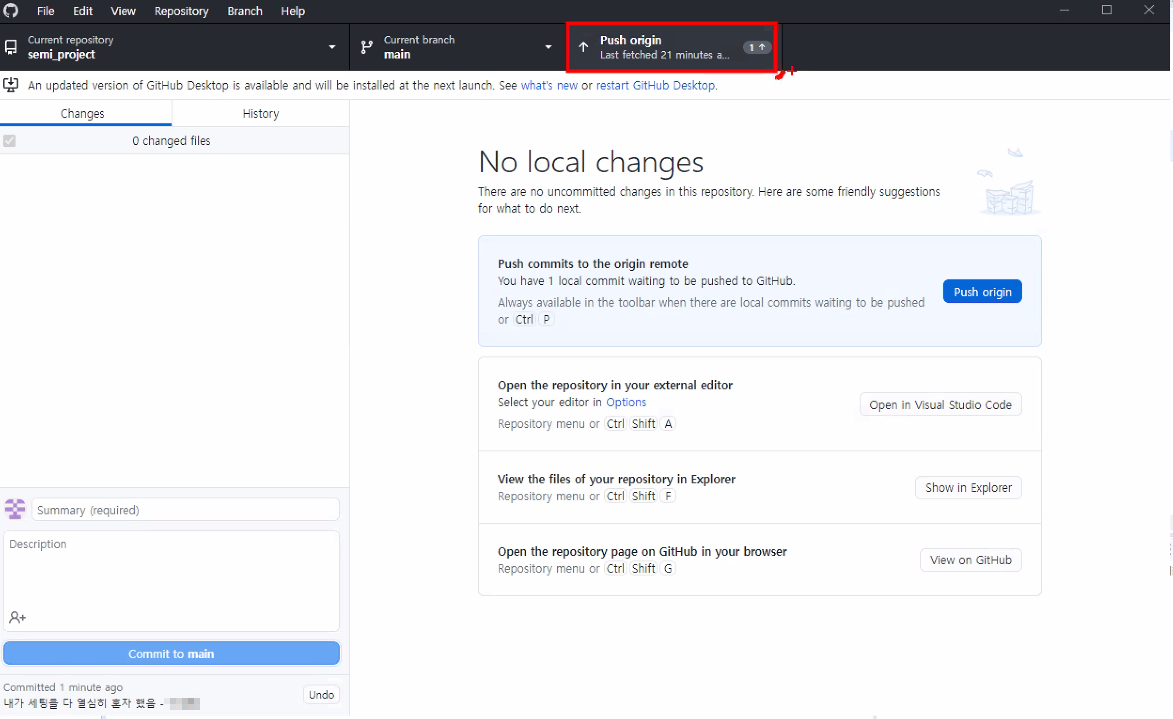Screen dimensions: 1173x719
Task: Open the View menu
Action: pyautogui.click(x=123, y=11)
